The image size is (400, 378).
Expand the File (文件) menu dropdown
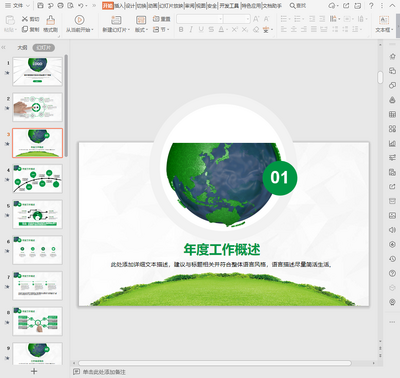(x=18, y=6)
